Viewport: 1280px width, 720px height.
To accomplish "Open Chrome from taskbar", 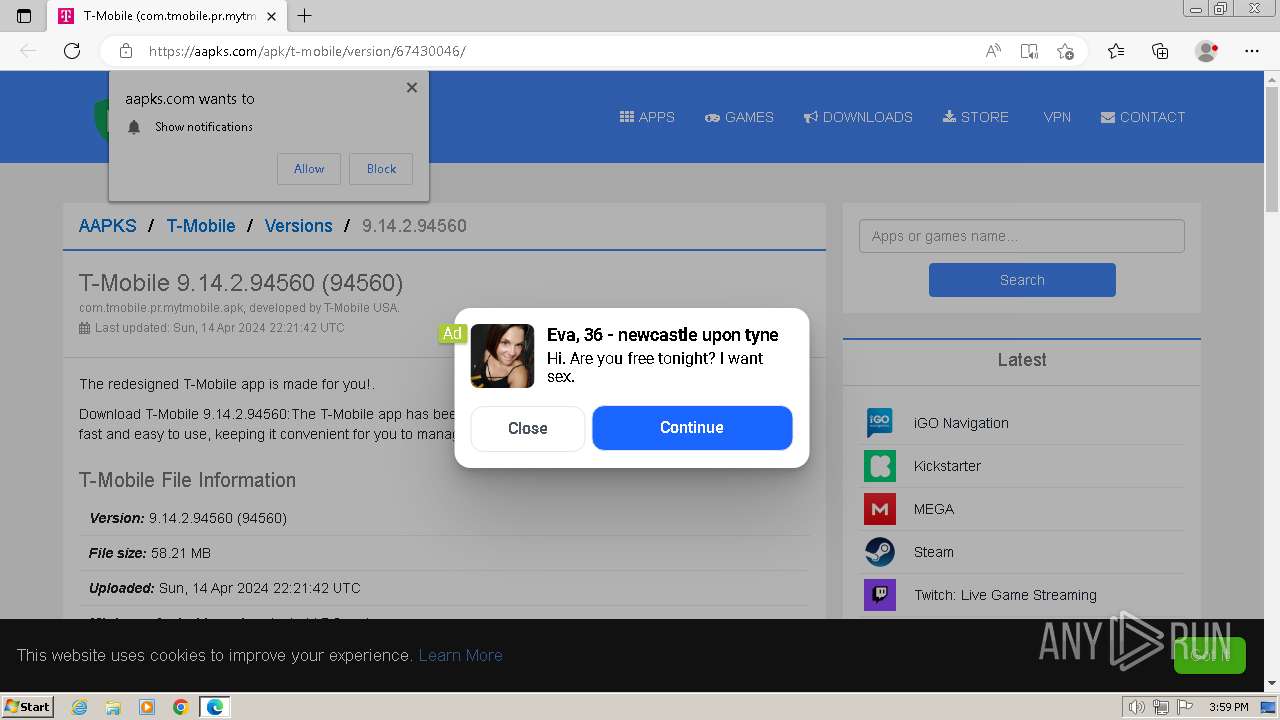I will [x=181, y=707].
